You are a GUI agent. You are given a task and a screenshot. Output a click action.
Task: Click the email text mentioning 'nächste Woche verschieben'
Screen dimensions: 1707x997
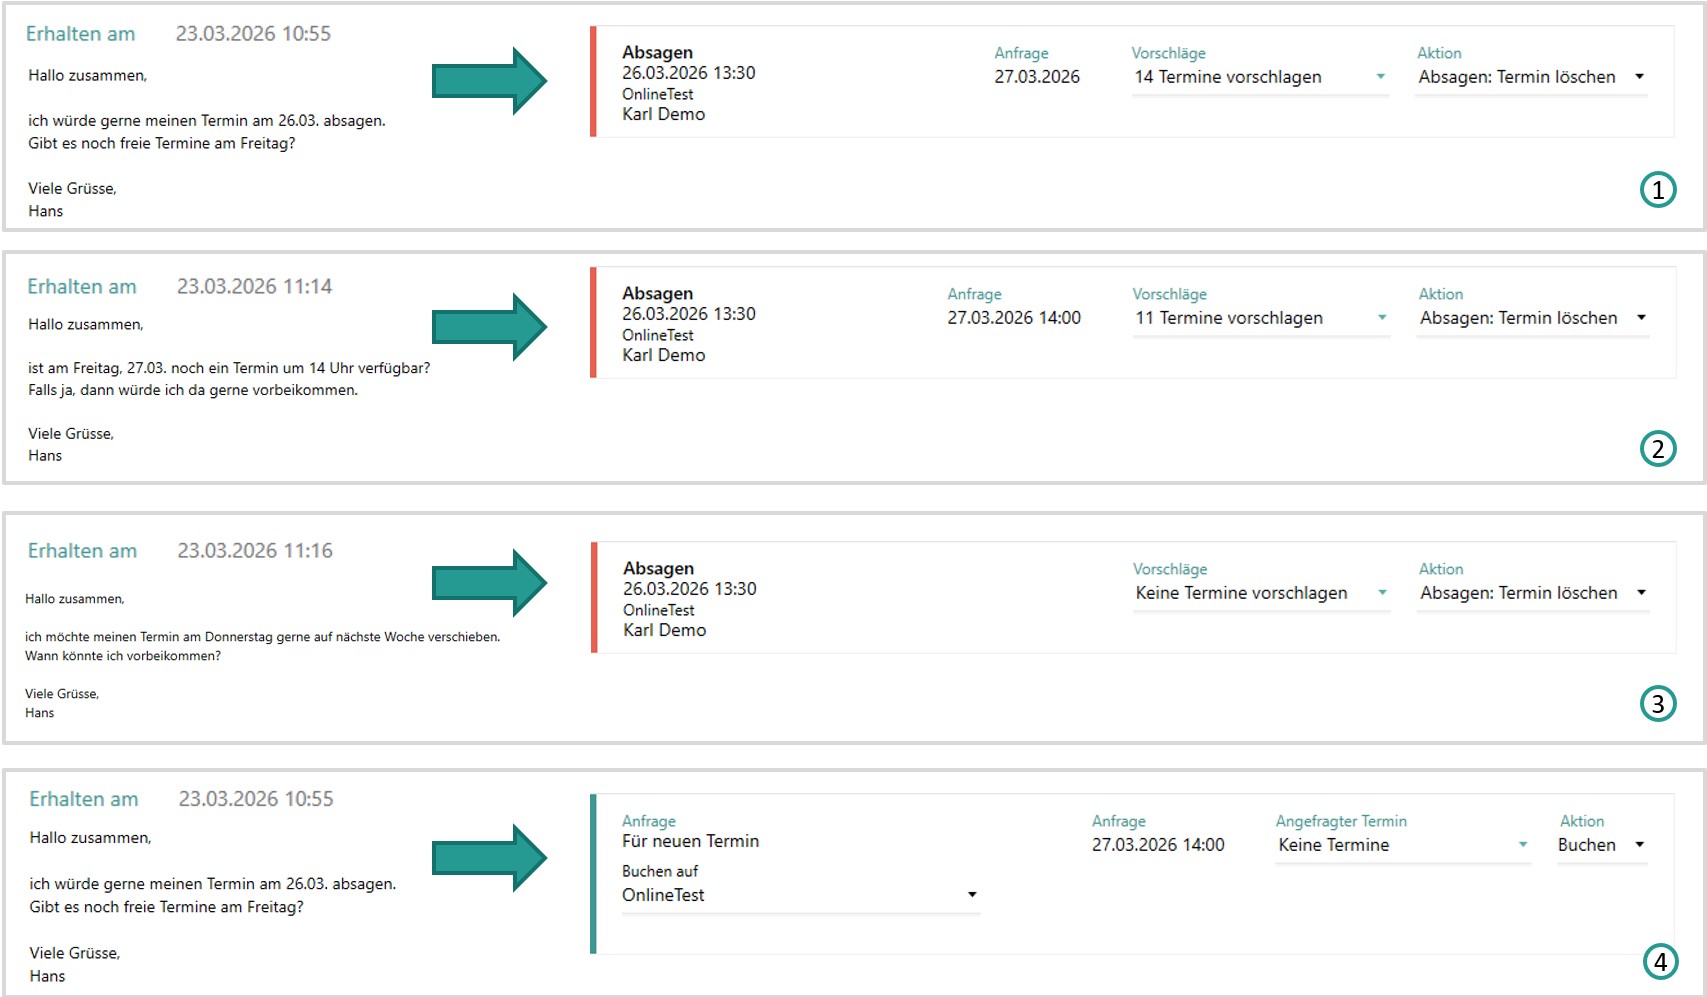[262, 637]
